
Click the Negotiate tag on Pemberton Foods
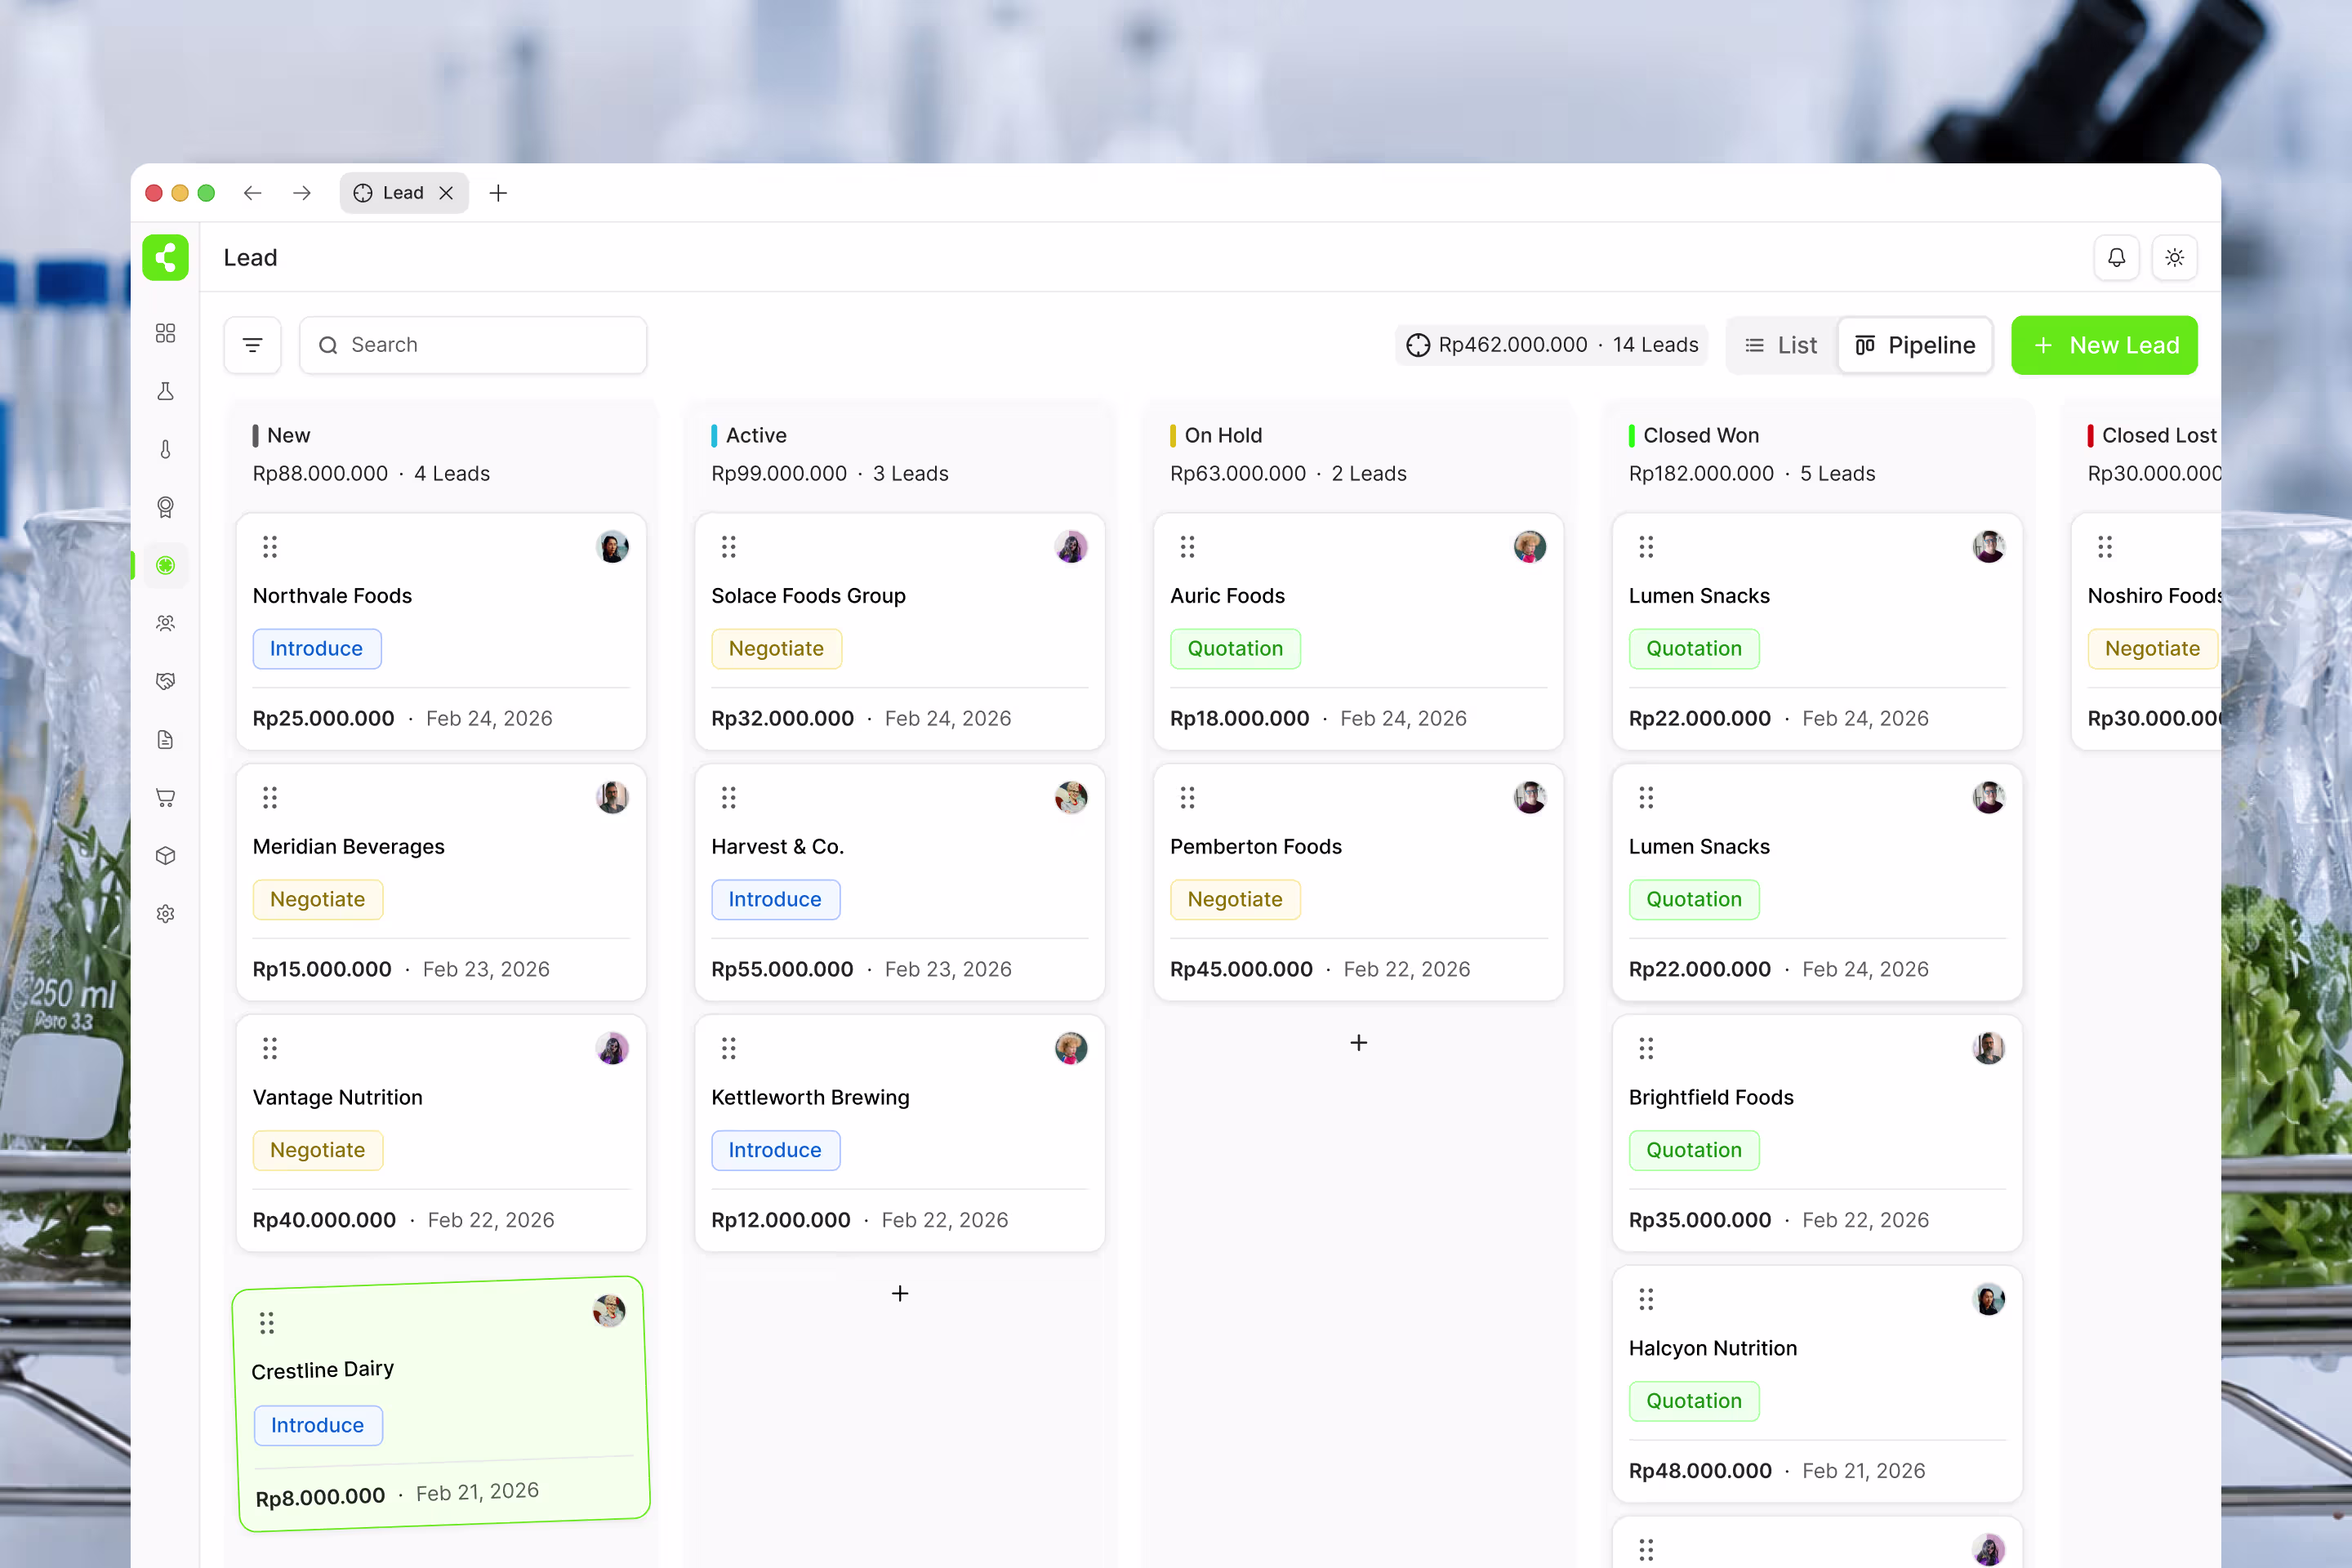(x=1236, y=899)
